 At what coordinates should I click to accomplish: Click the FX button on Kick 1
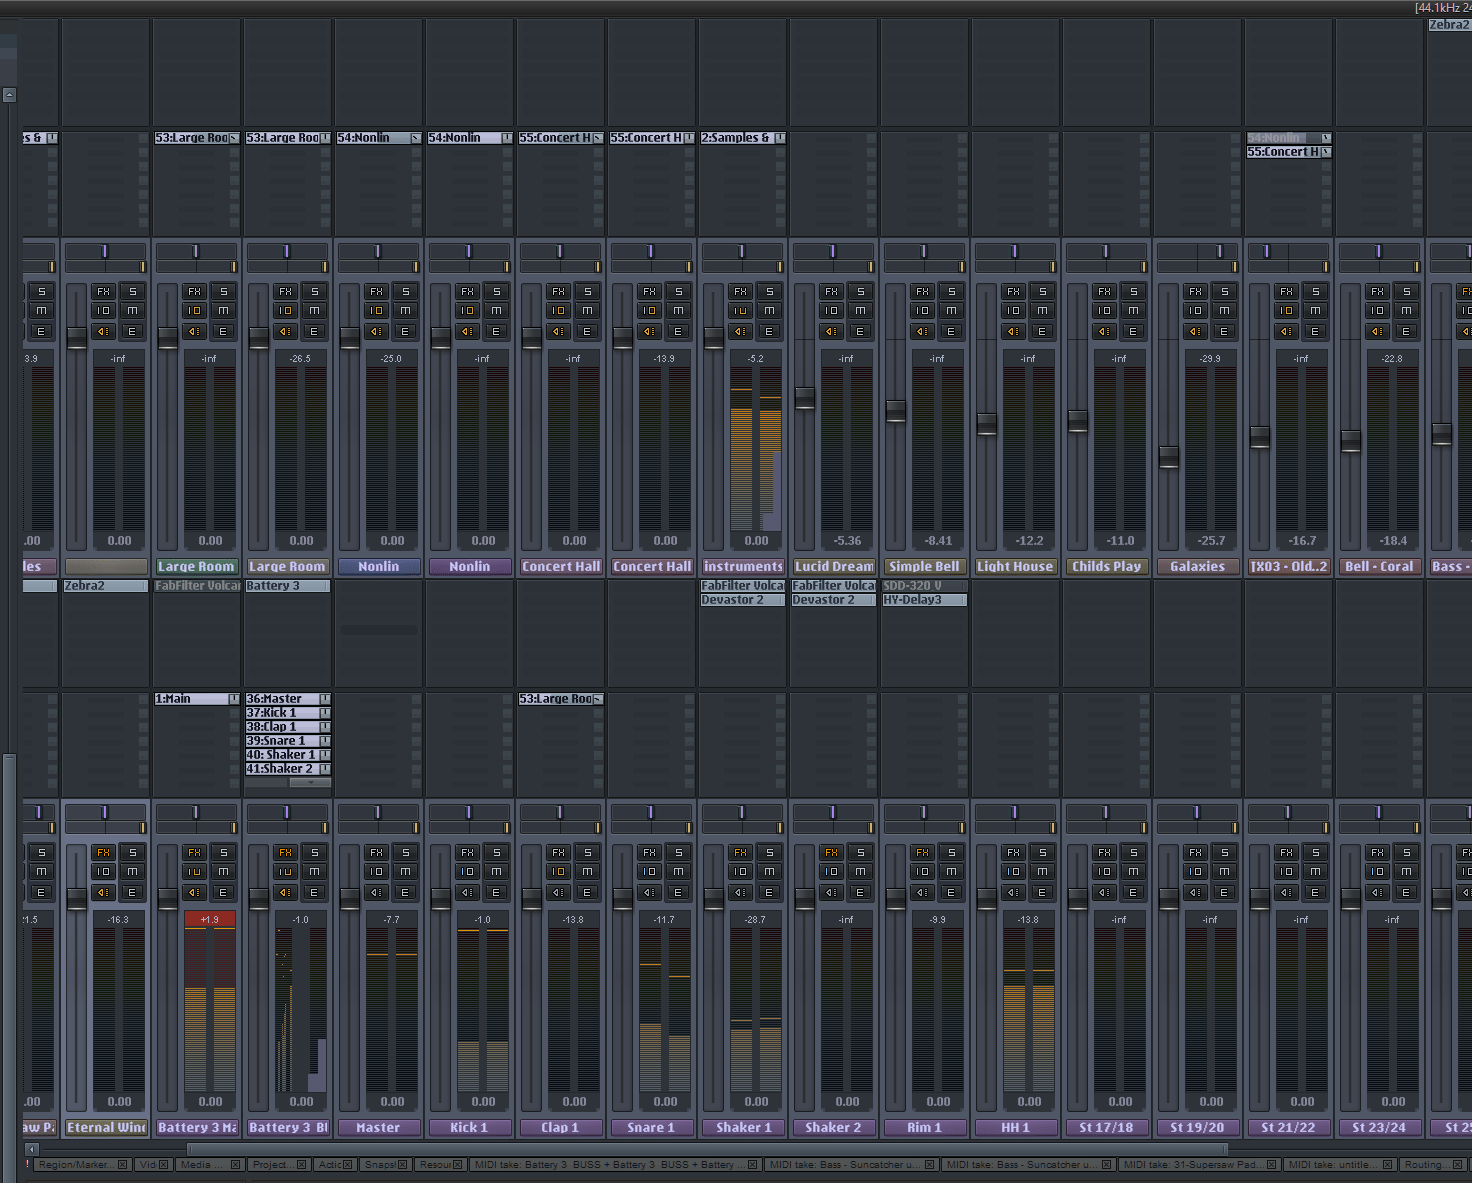(x=467, y=852)
